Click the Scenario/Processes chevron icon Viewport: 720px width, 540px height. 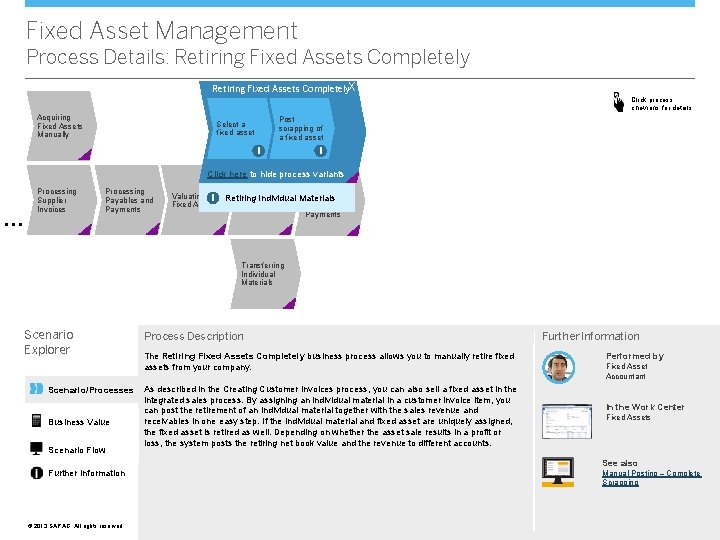tap(36, 389)
